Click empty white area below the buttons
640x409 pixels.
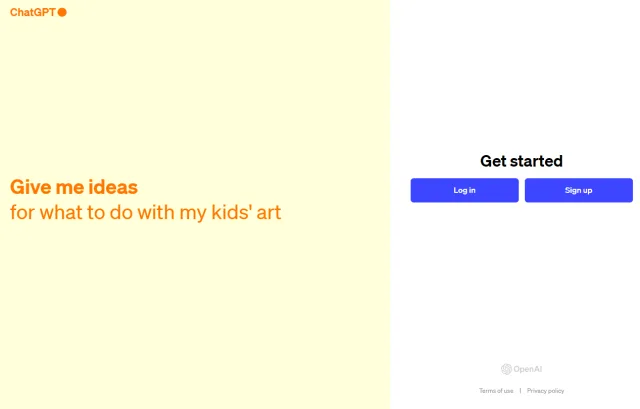[521, 280]
